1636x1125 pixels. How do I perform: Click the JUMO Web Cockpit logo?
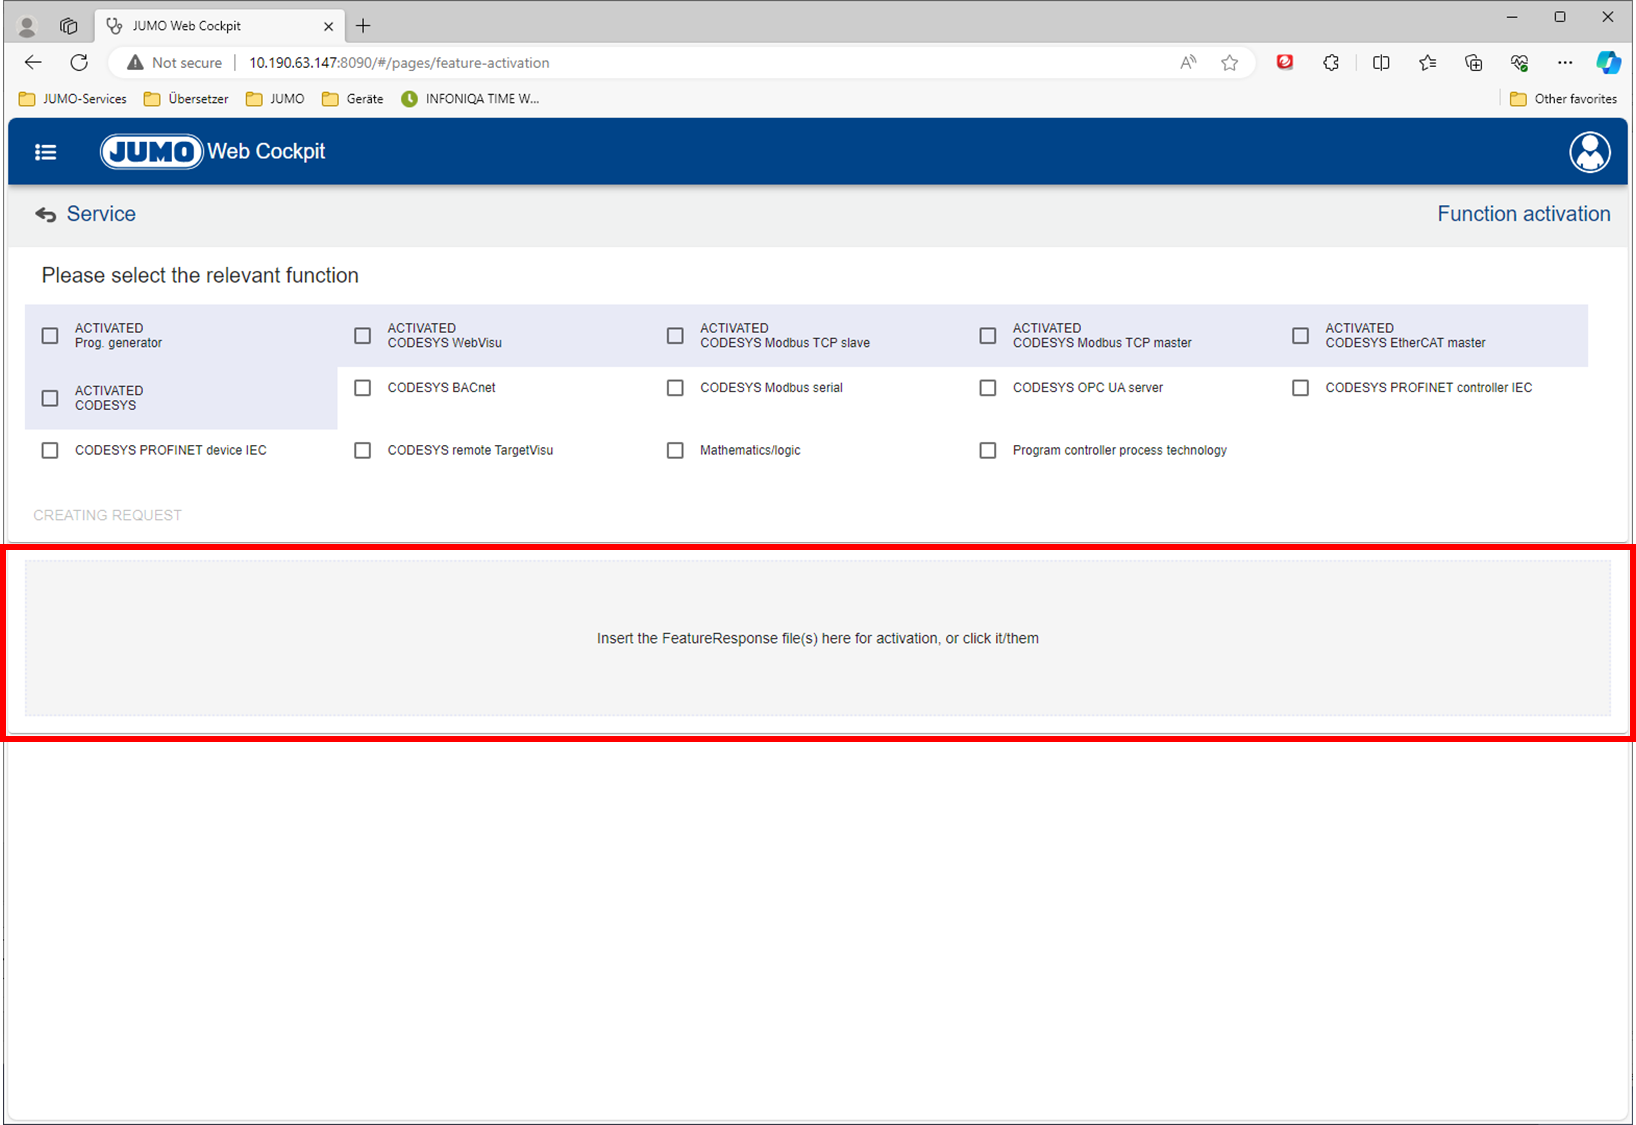[213, 152]
